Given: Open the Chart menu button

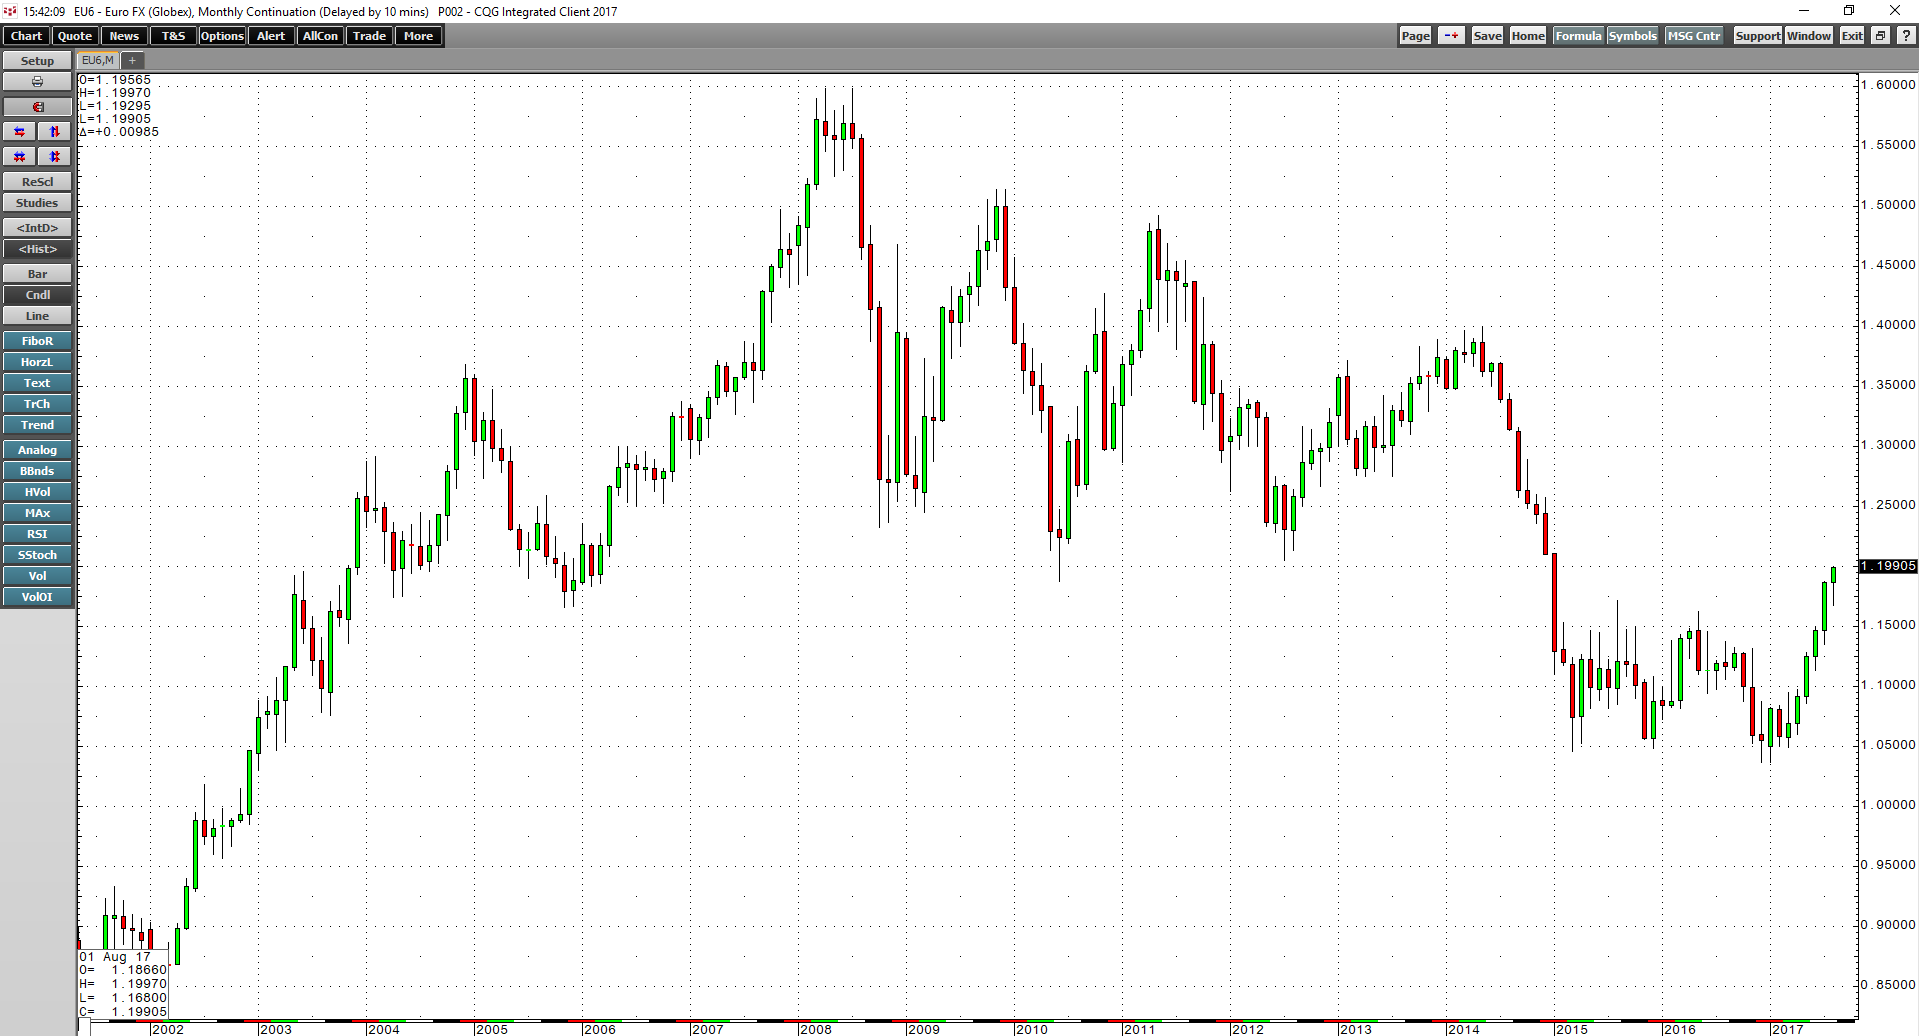Looking at the screenshot, I should pos(26,36).
